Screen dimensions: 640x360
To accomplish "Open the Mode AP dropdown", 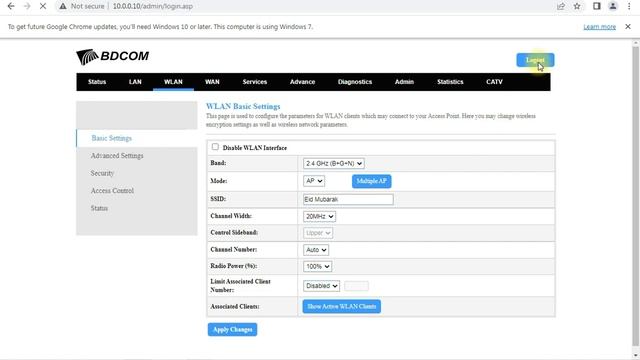I will [x=314, y=181].
